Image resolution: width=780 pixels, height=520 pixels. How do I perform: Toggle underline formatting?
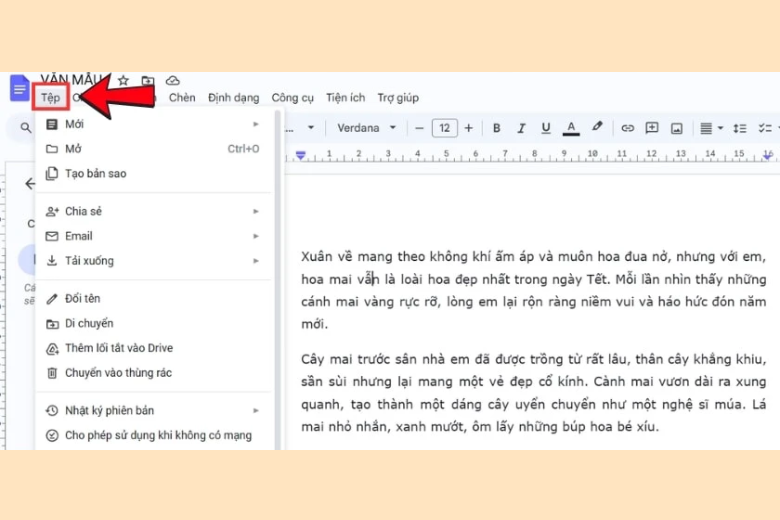pos(546,128)
